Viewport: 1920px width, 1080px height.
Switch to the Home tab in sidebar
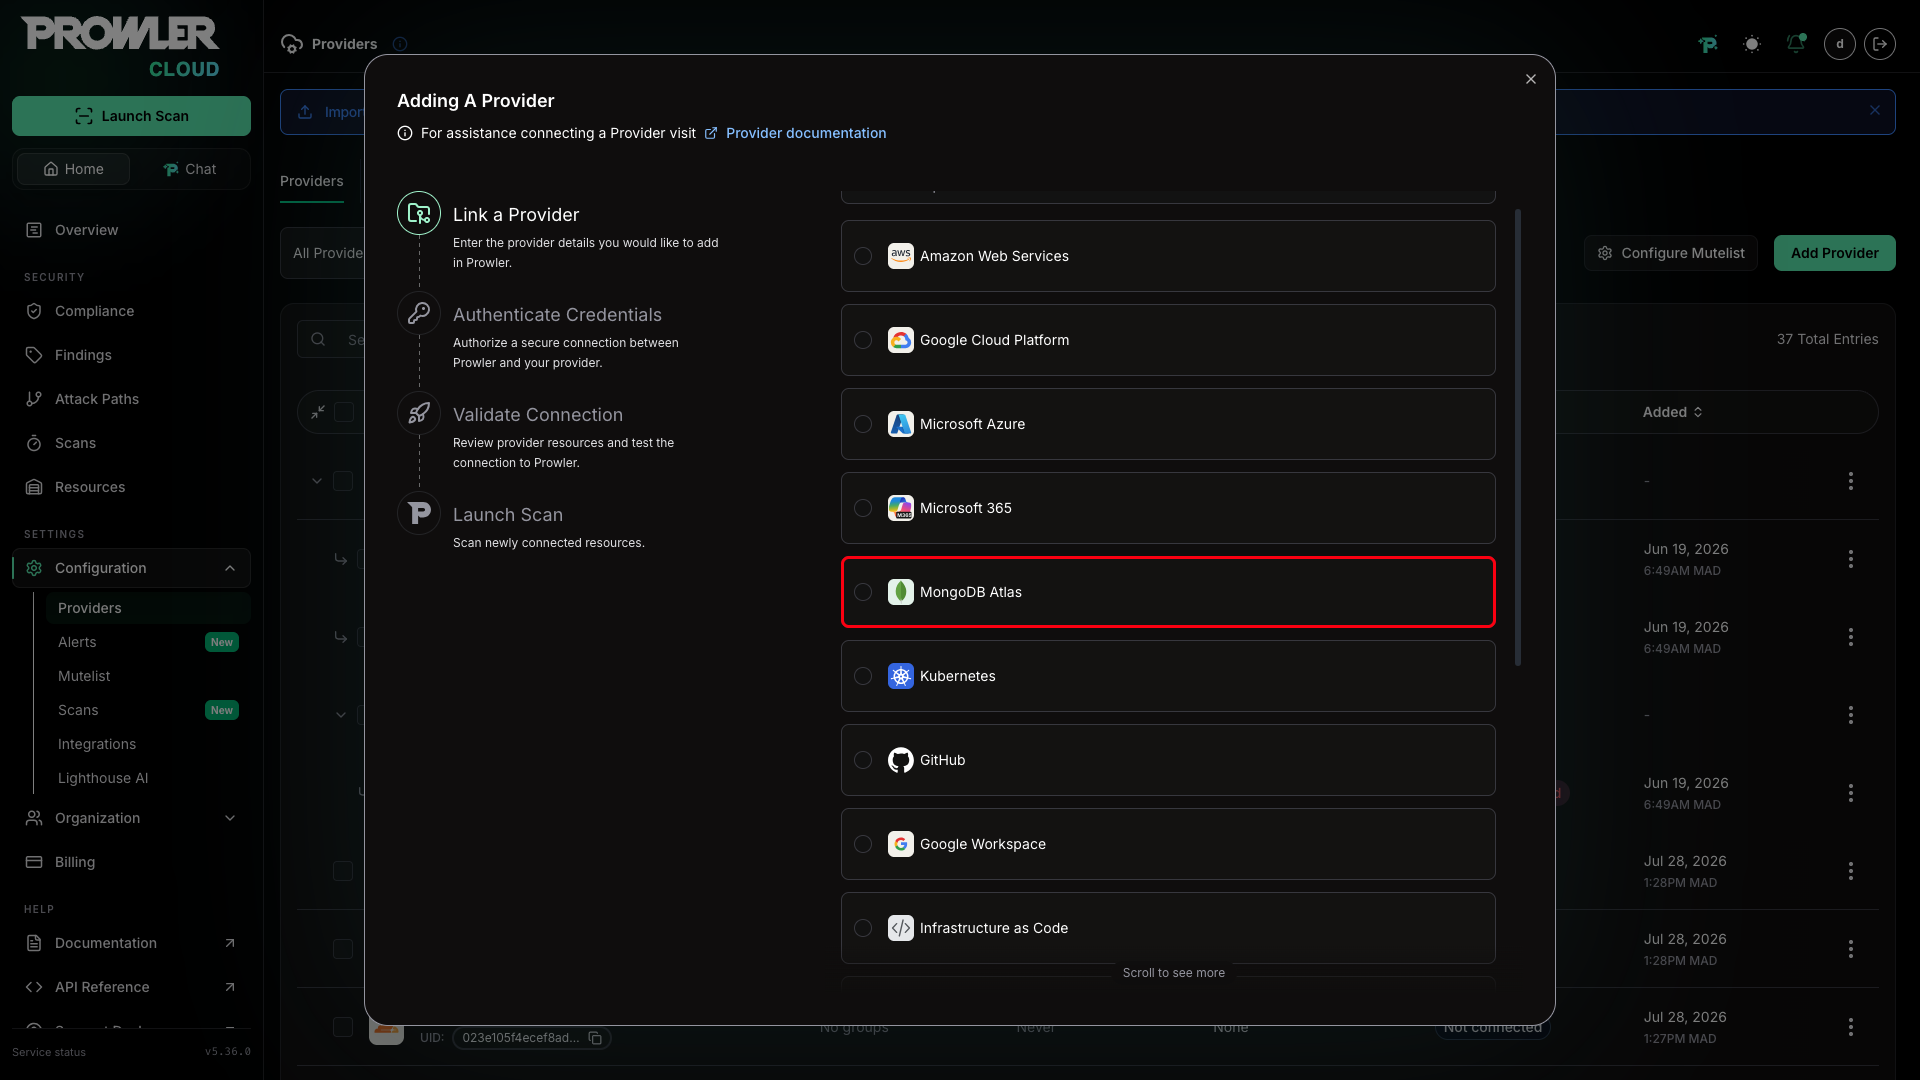pos(73,169)
